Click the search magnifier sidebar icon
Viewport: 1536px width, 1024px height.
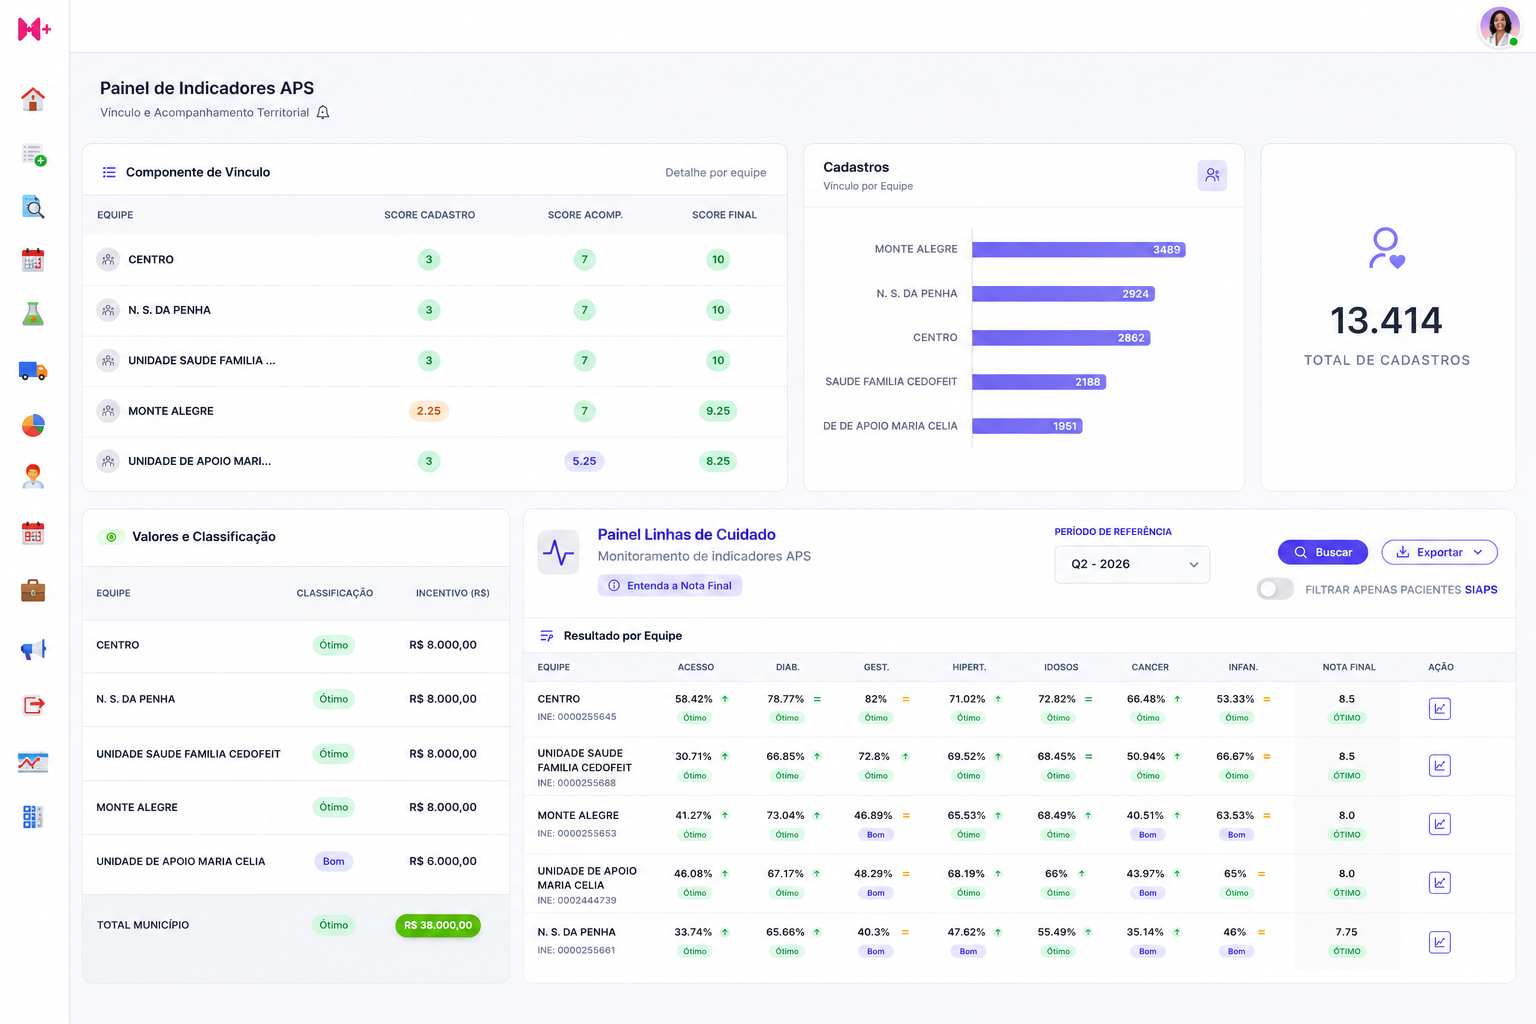click(33, 207)
